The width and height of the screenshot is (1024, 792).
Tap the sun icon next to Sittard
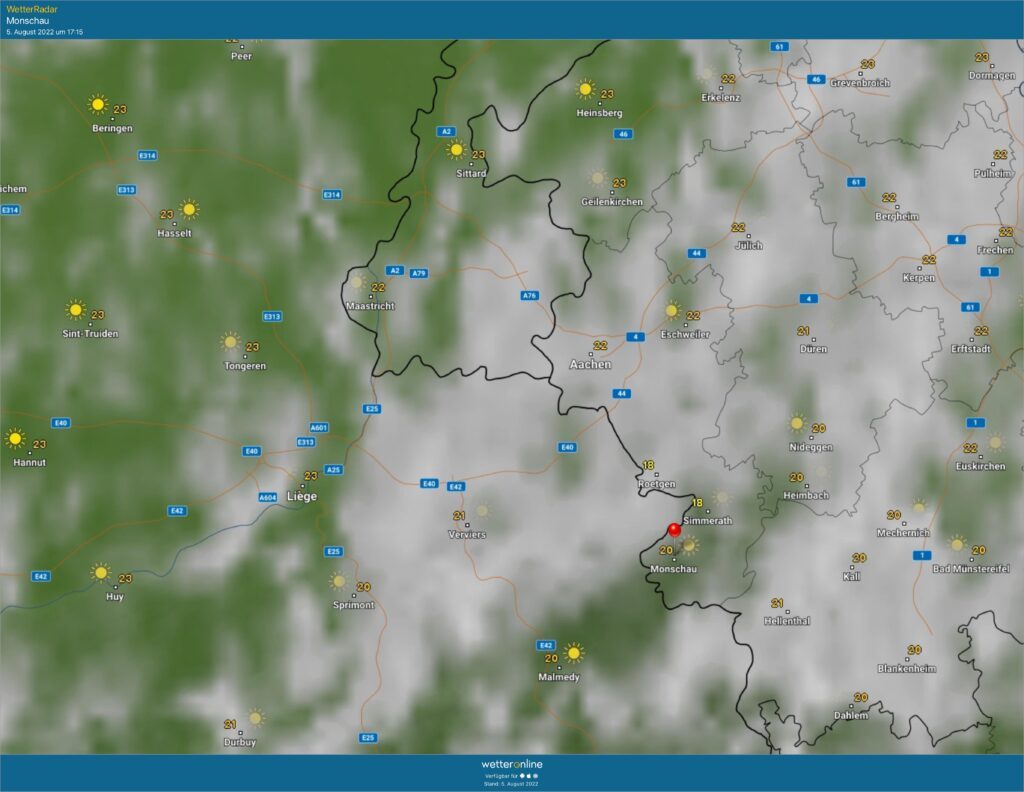point(456,150)
